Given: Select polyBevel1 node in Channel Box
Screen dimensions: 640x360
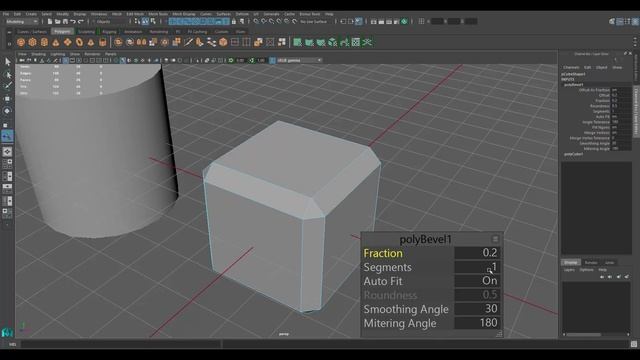Looking at the screenshot, I should point(573,84).
